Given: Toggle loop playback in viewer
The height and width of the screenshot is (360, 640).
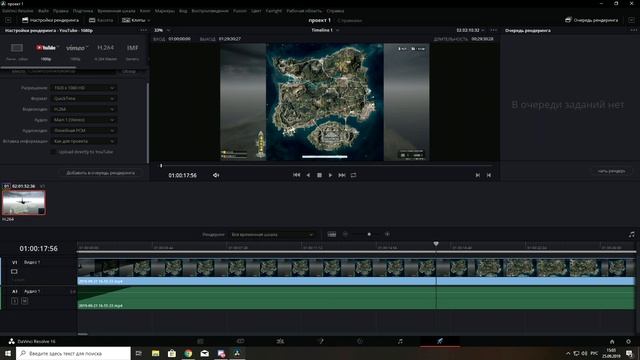Looking at the screenshot, I should tap(353, 175).
